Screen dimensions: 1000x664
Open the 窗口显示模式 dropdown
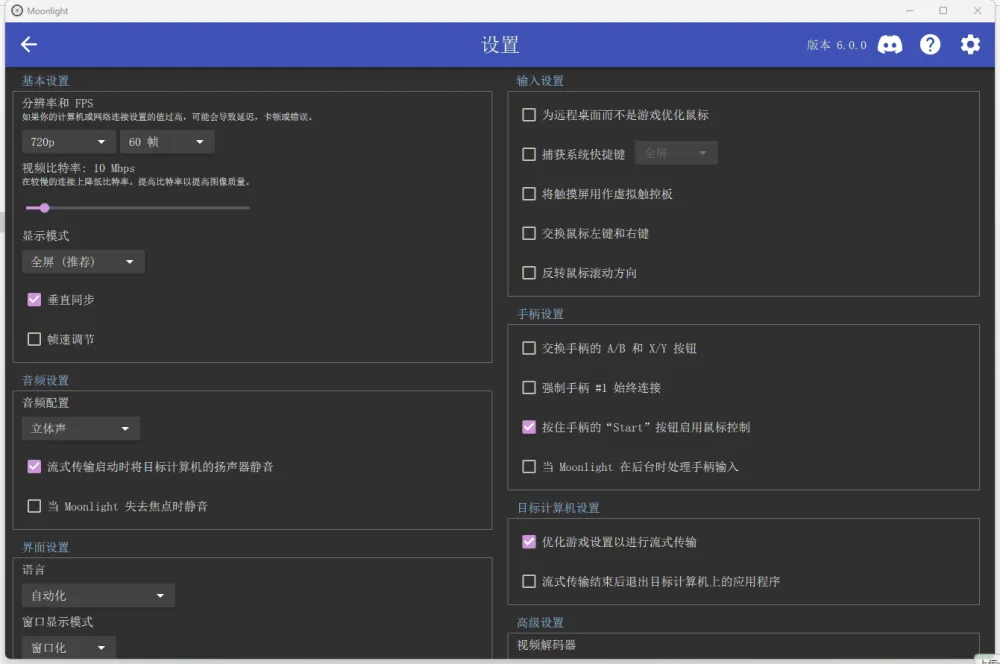pyautogui.click(x=68, y=647)
